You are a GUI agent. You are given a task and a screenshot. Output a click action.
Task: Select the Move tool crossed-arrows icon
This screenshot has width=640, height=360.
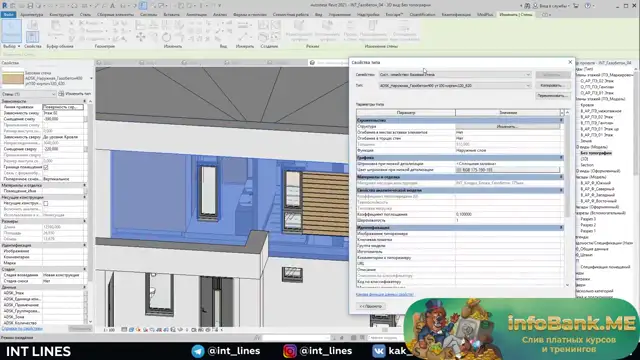point(140,37)
